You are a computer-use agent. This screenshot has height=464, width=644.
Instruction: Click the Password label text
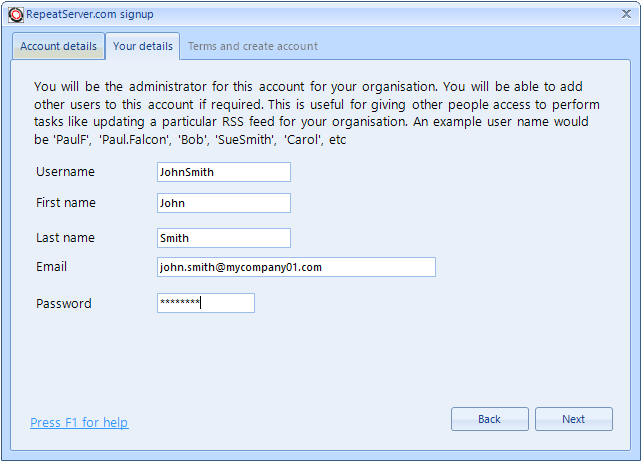63,303
